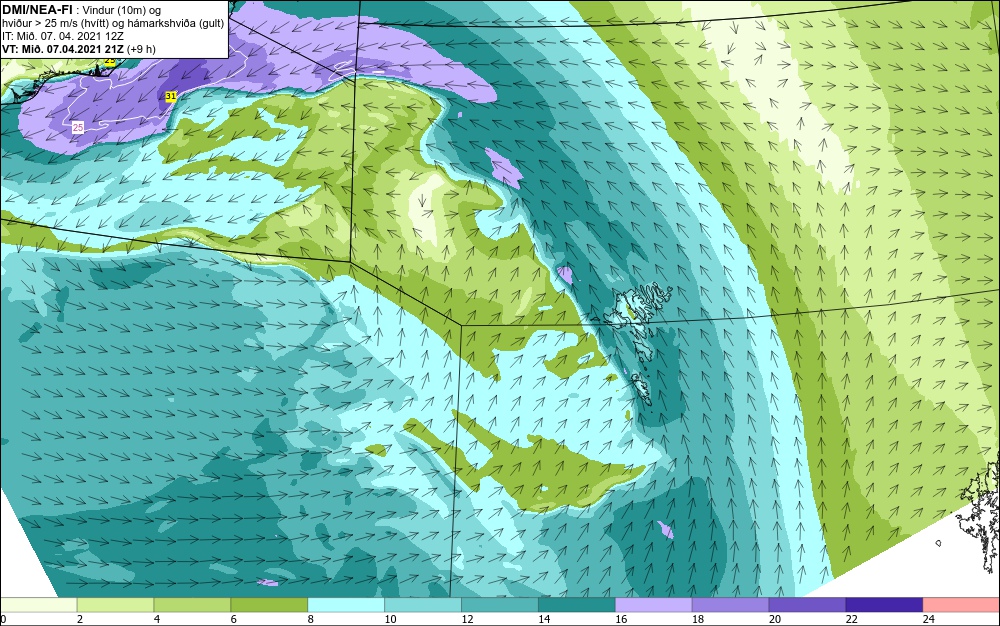Click the 'VT: Mið. 07.04.2021 21Z (+9 h)' line
Image resolution: width=1000 pixels, height=626 pixels.
[x=78, y=49]
